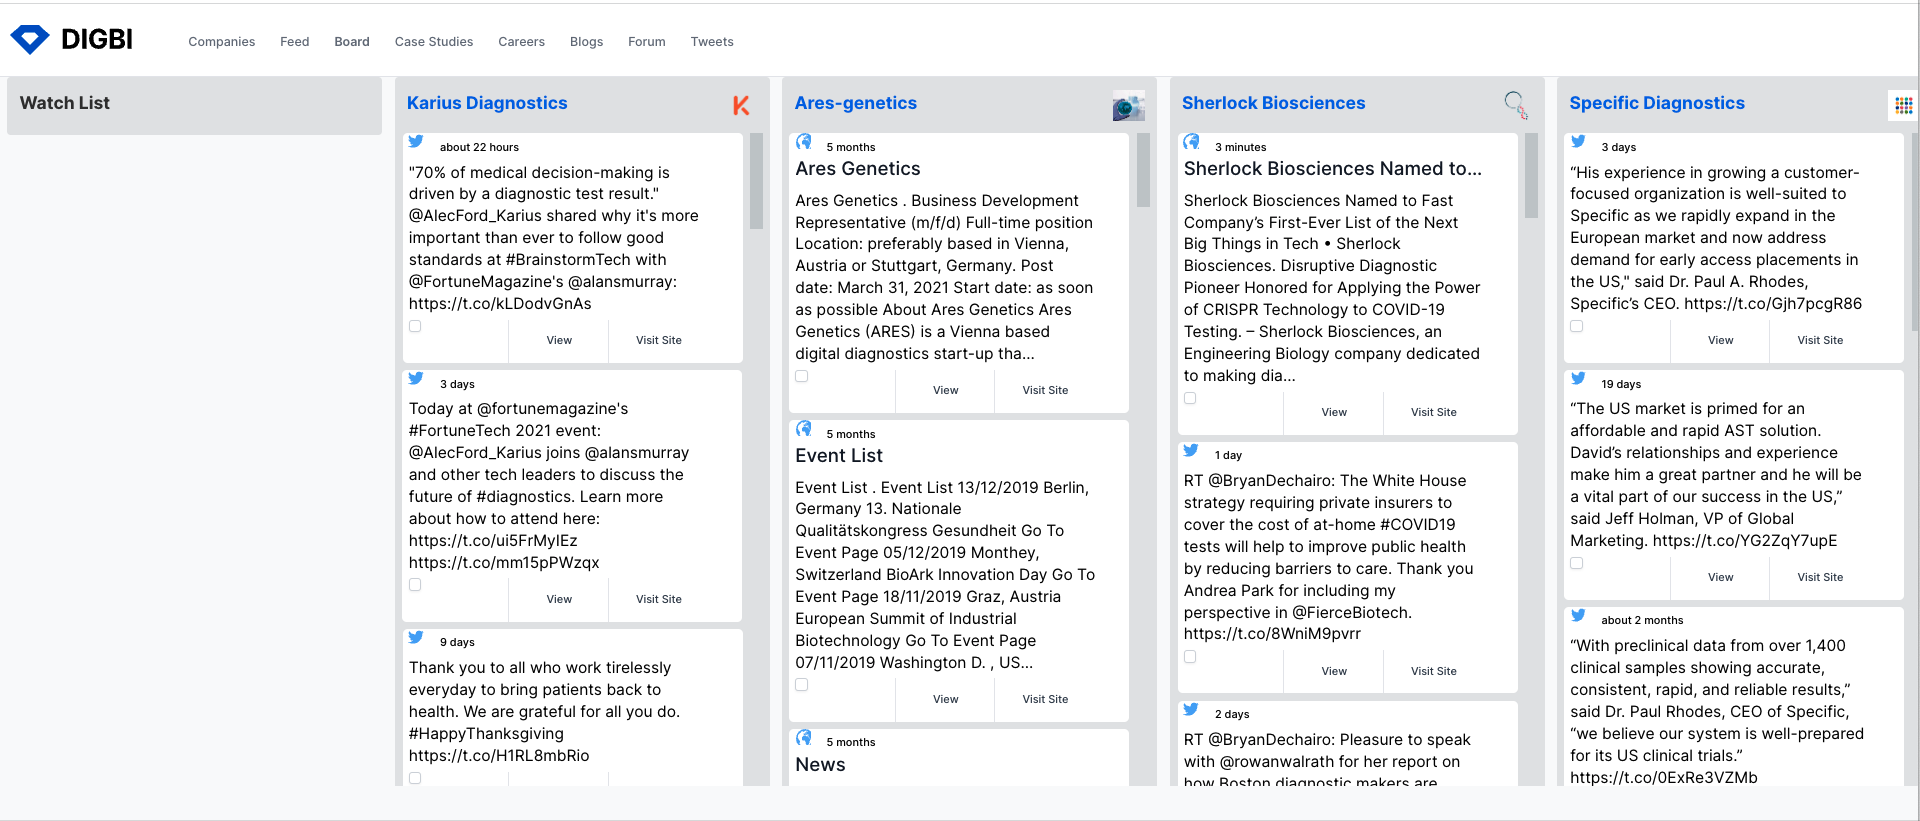Click Visit Site on Sherlock Named to Fast Company card
The height and width of the screenshot is (821, 1920).
1434,413
